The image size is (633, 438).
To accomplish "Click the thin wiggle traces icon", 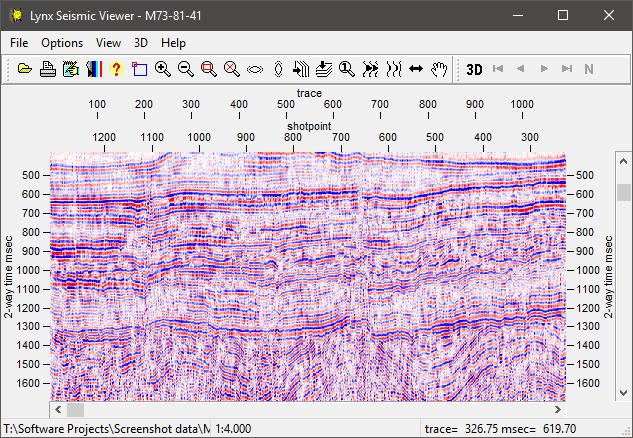I will point(393,69).
